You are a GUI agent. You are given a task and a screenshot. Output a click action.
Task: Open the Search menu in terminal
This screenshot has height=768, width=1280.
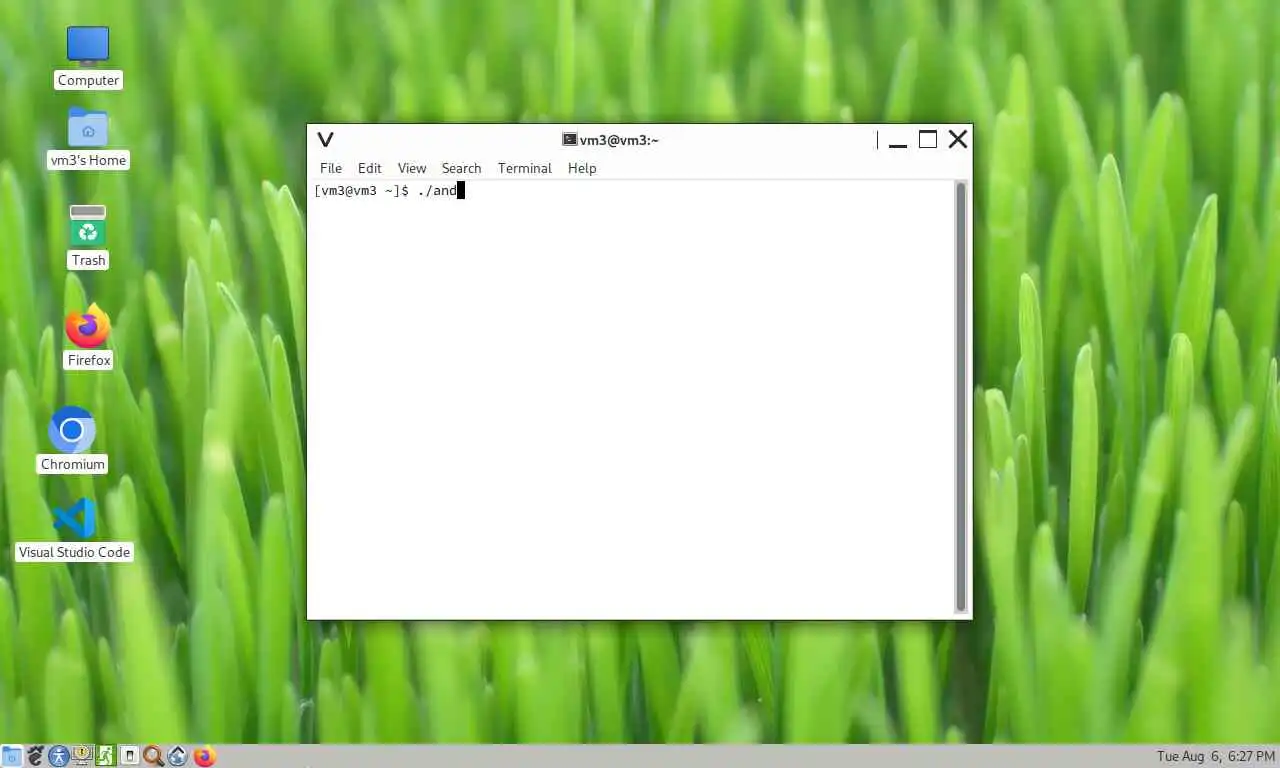[461, 168]
